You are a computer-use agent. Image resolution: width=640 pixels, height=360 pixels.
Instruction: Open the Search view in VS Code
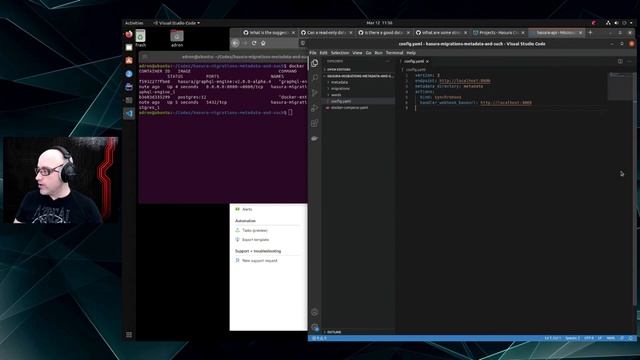(315, 78)
